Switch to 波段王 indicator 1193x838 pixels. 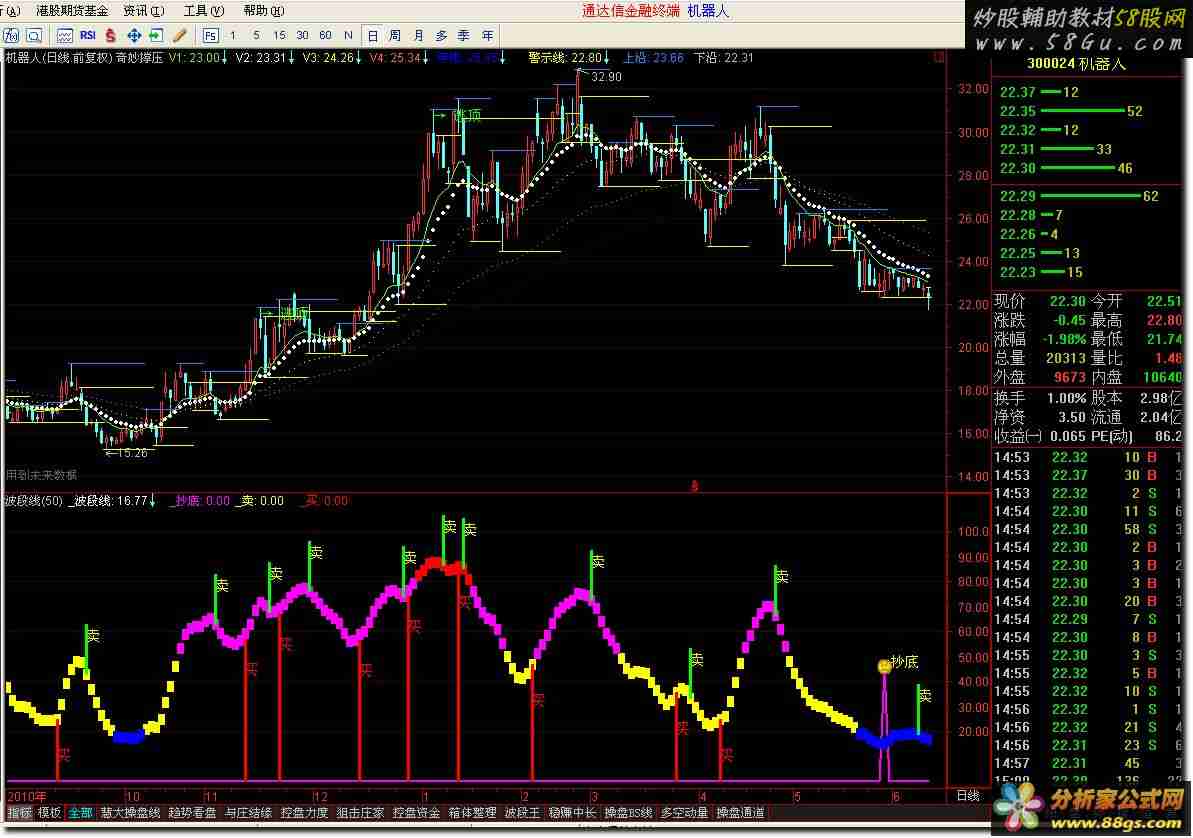[x=523, y=813]
